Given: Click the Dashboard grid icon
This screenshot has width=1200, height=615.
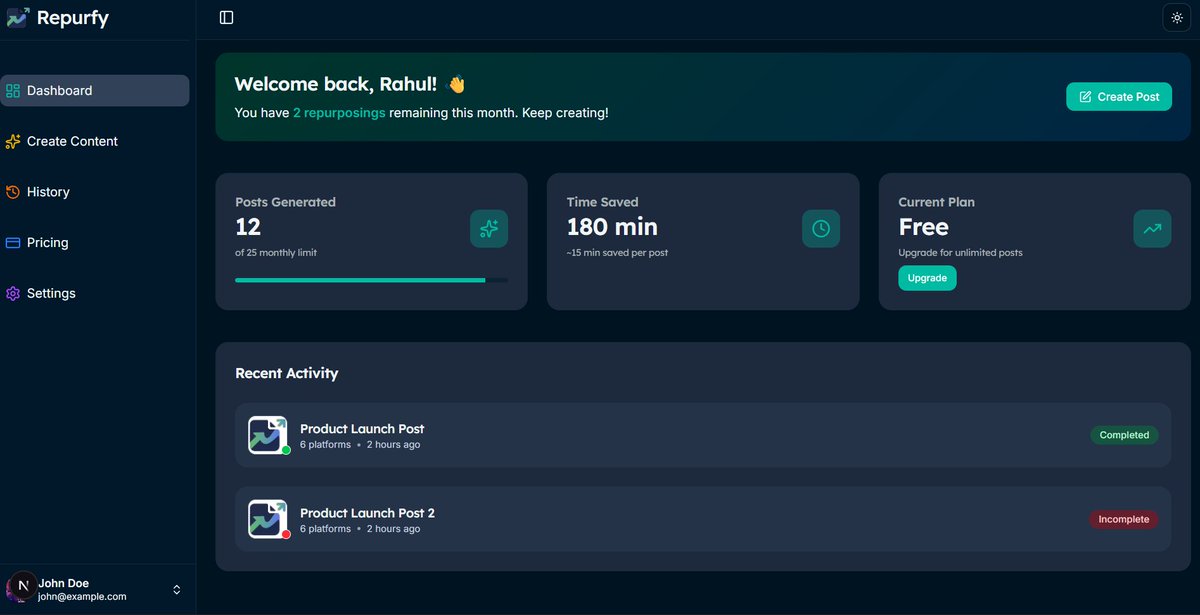Looking at the screenshot, I should [x=13, y=91].
